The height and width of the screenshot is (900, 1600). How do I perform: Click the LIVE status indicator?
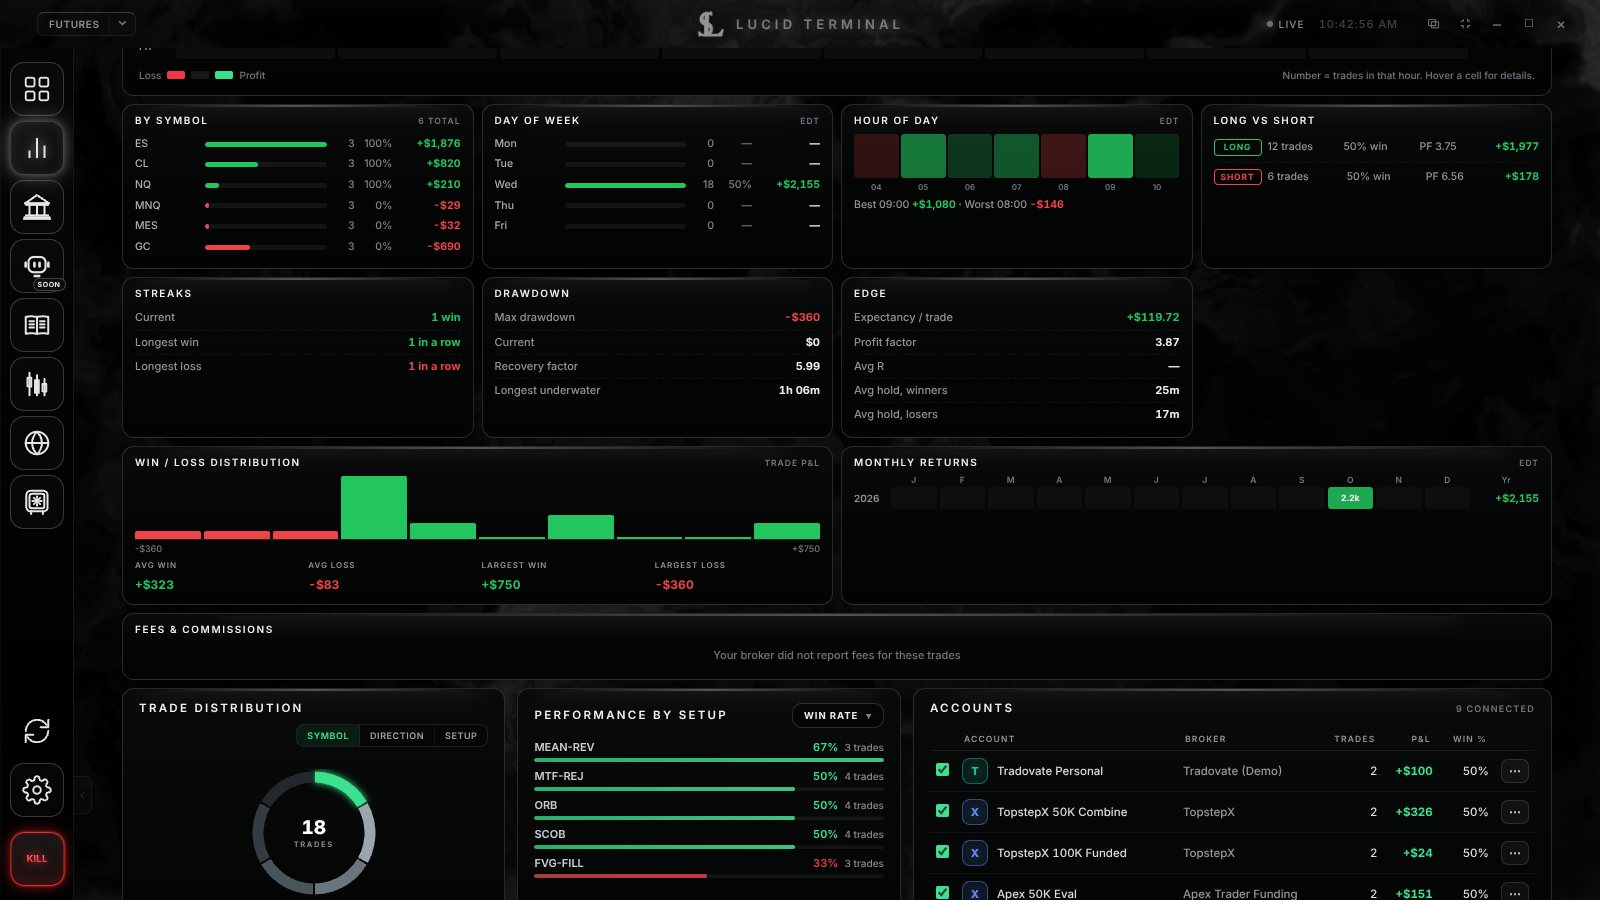point(1285,24)
